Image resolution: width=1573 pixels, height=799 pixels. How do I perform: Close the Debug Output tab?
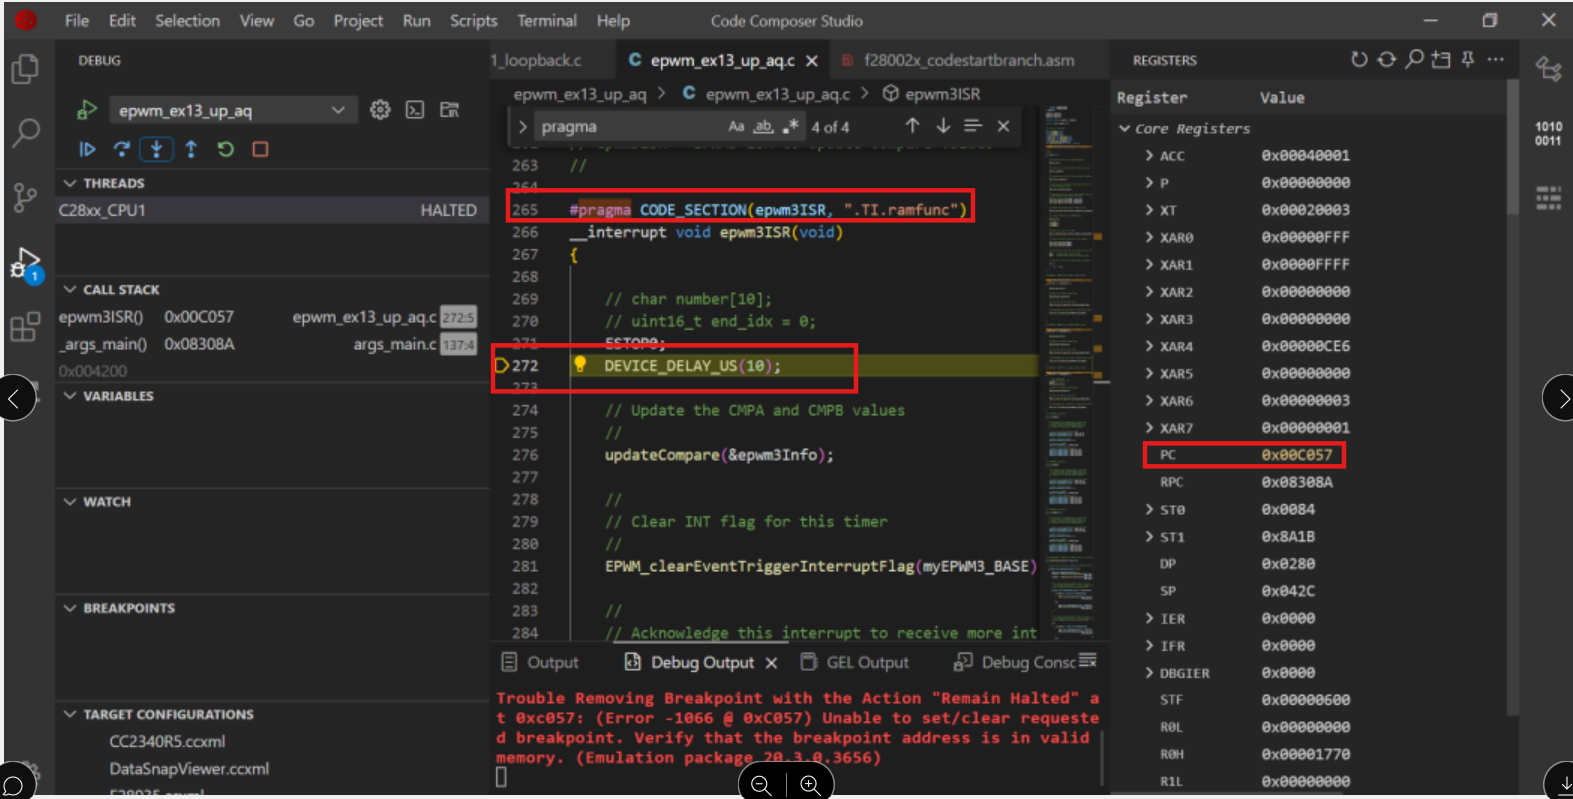[771, 663]
